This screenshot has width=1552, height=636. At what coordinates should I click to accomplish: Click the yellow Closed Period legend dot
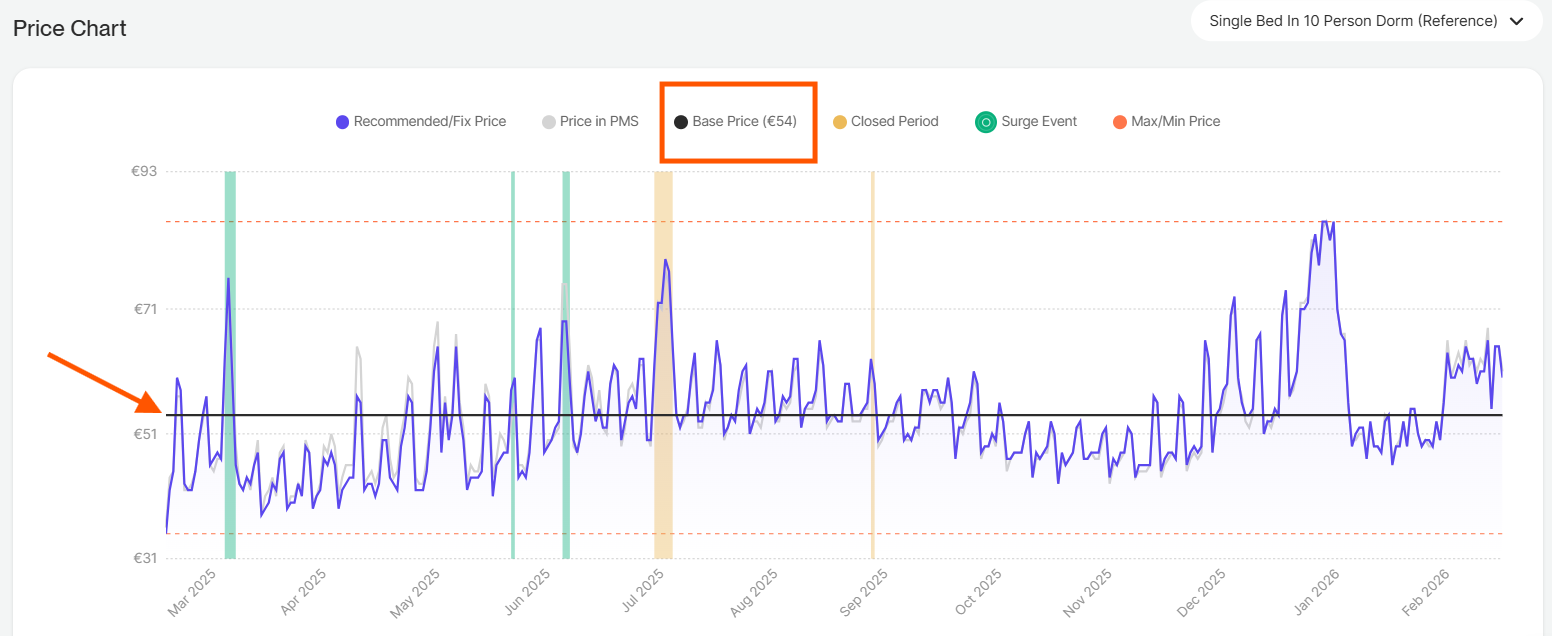click(x=840, y=122)
